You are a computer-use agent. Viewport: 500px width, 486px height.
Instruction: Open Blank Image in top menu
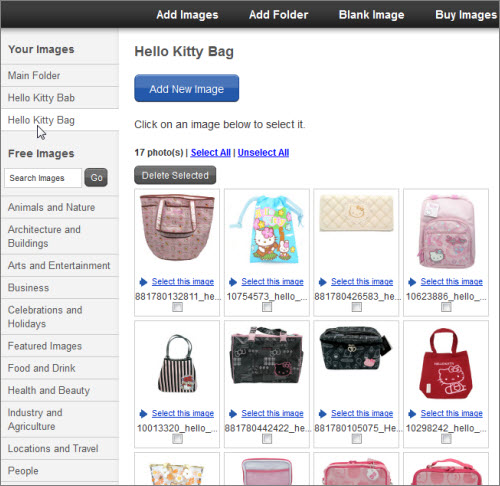[x=371, y=15]
